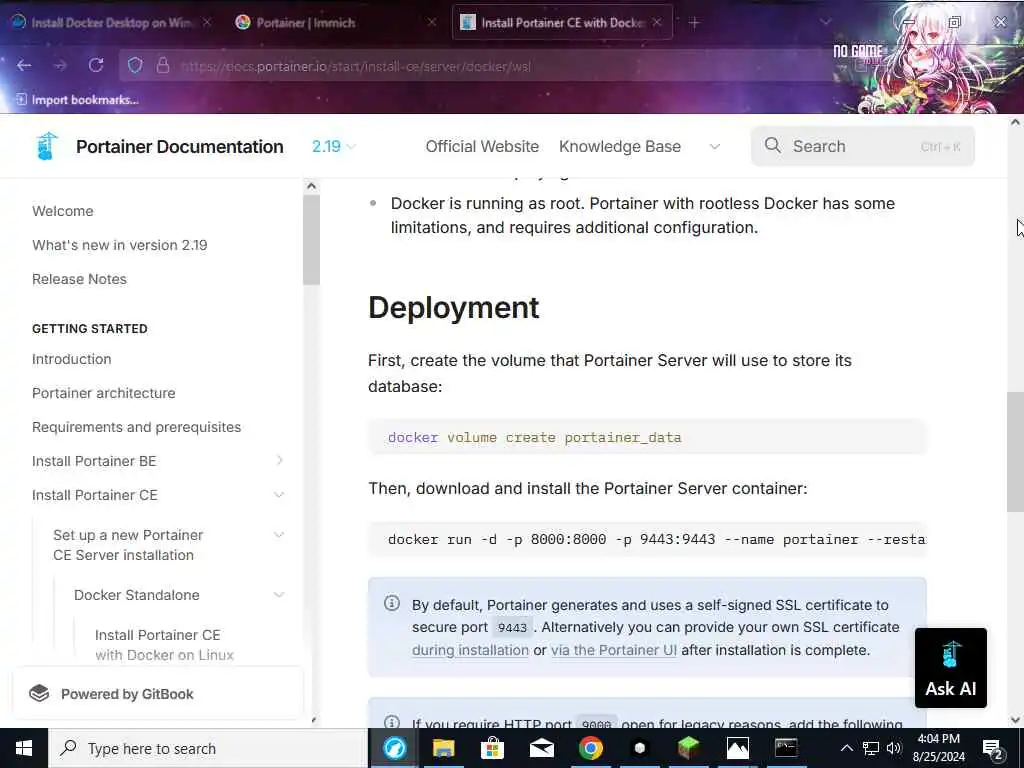Click the Search documentation field
Screen dimensions: 1024x768
863,146
